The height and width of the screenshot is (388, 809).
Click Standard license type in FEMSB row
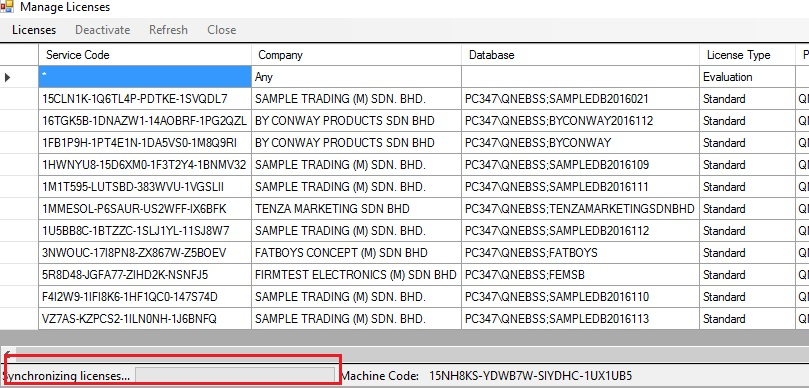click(748, 275)
